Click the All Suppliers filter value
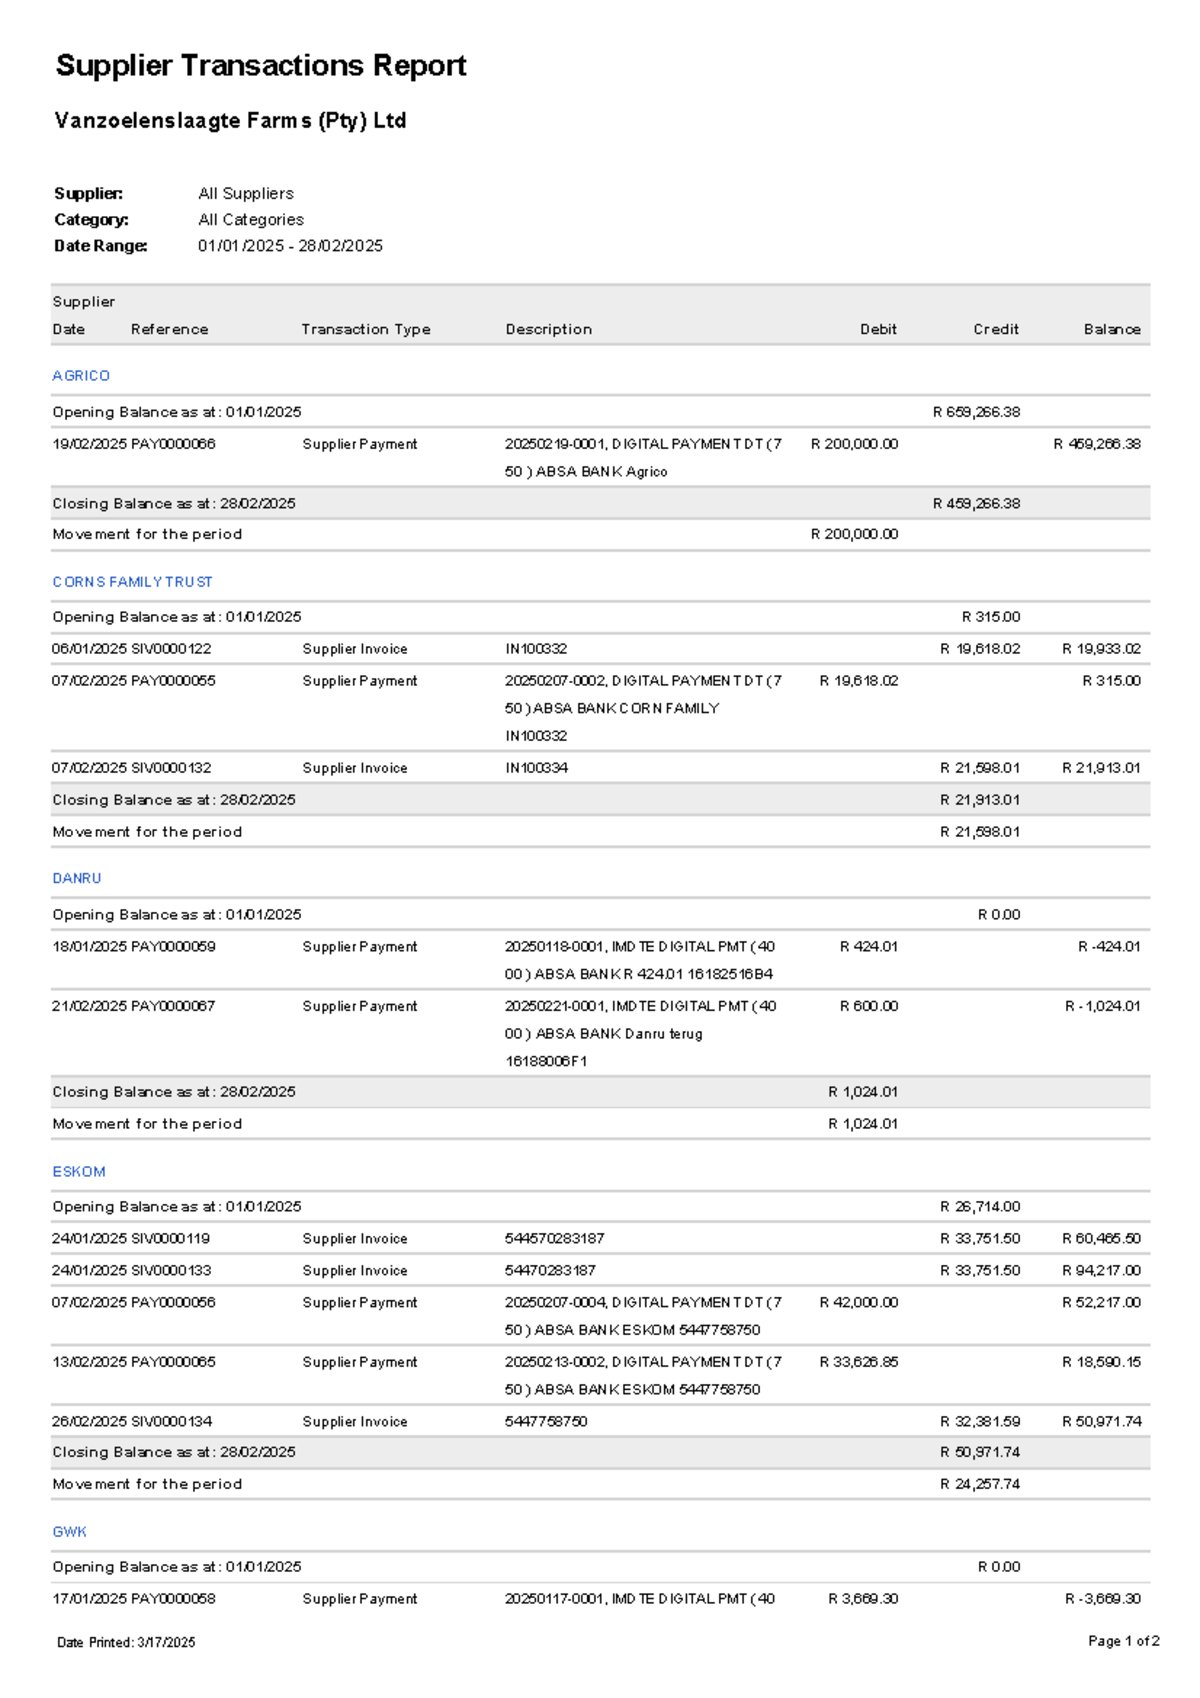1200x1698 pixels. (246, 194)
